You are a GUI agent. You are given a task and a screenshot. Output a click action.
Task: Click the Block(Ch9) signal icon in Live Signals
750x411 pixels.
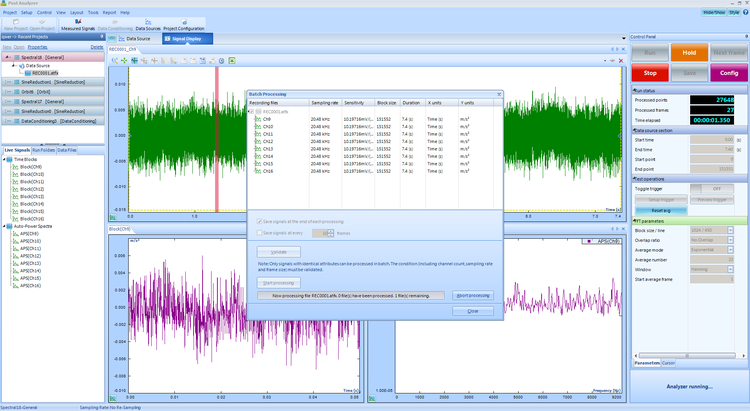(x=14, y=167)
